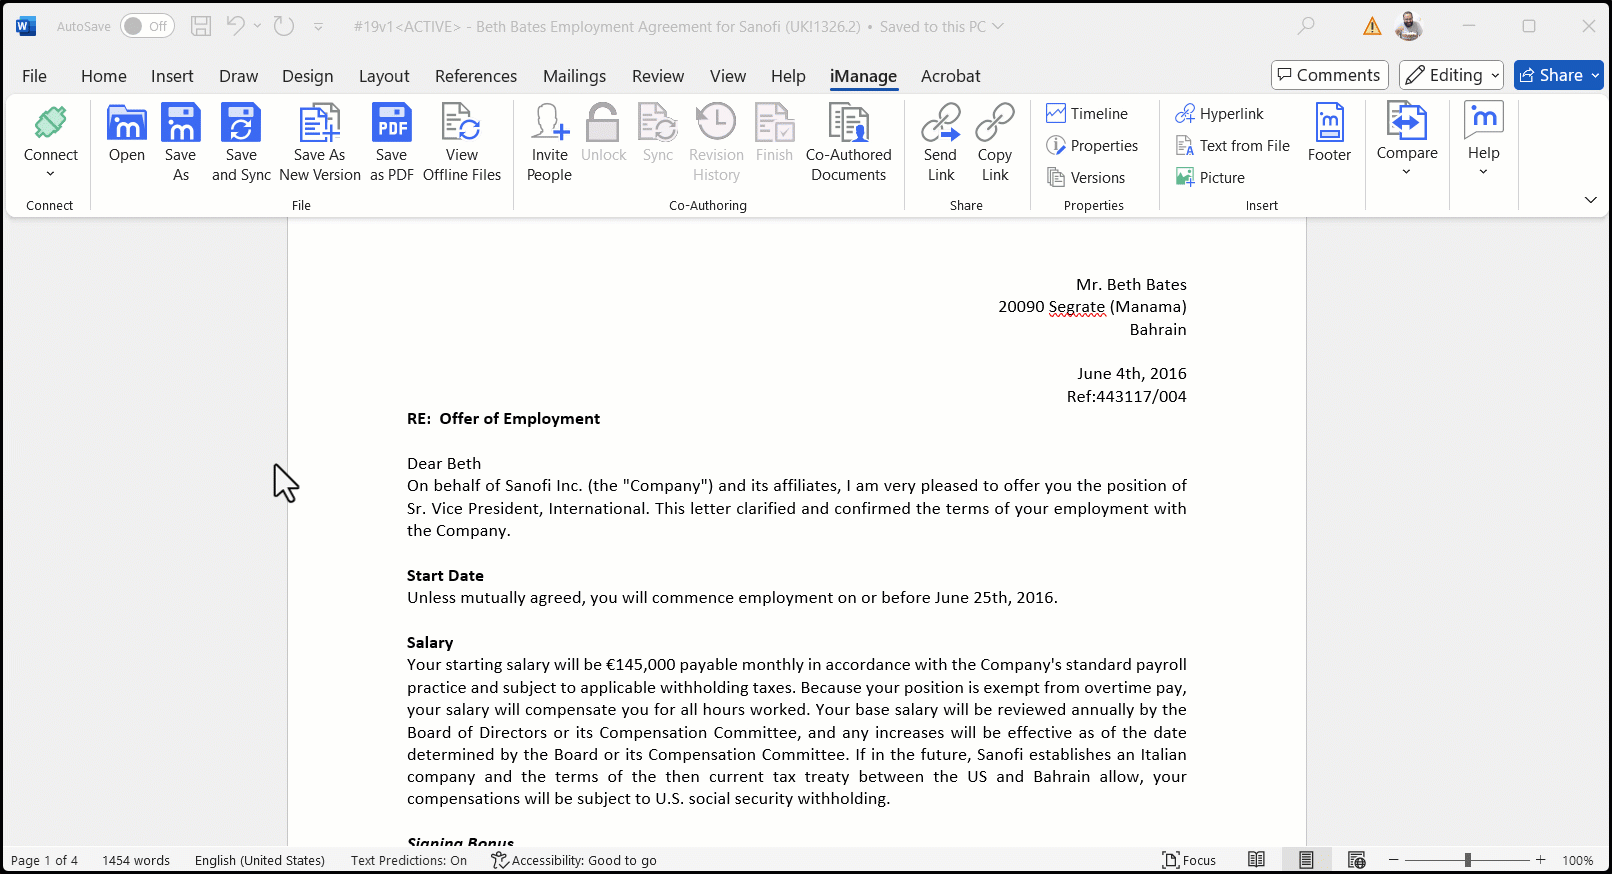The height and width of the screenshot is (874, 1612).
Task: Switch to Read Mode view
Action: (x=1256, y=860)
